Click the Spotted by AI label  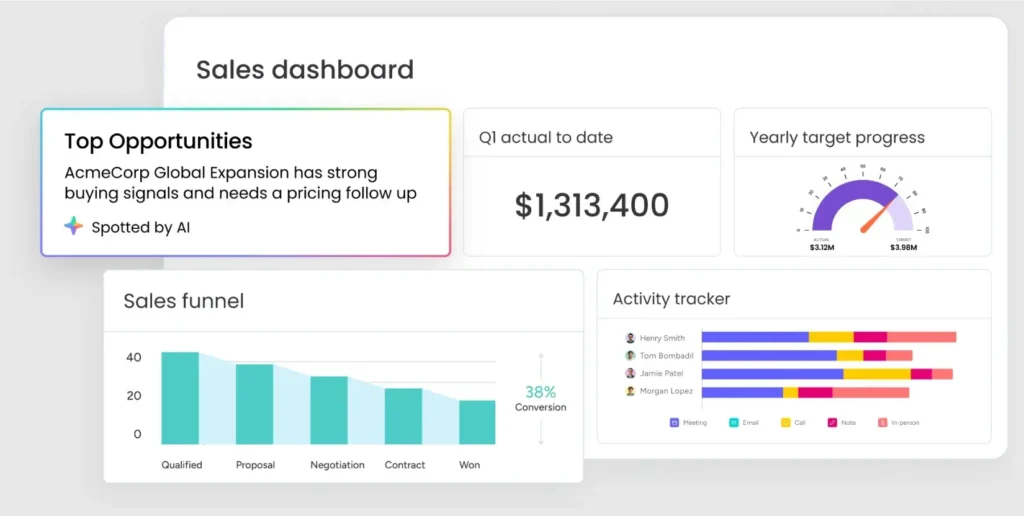click(x=141, y=227)
